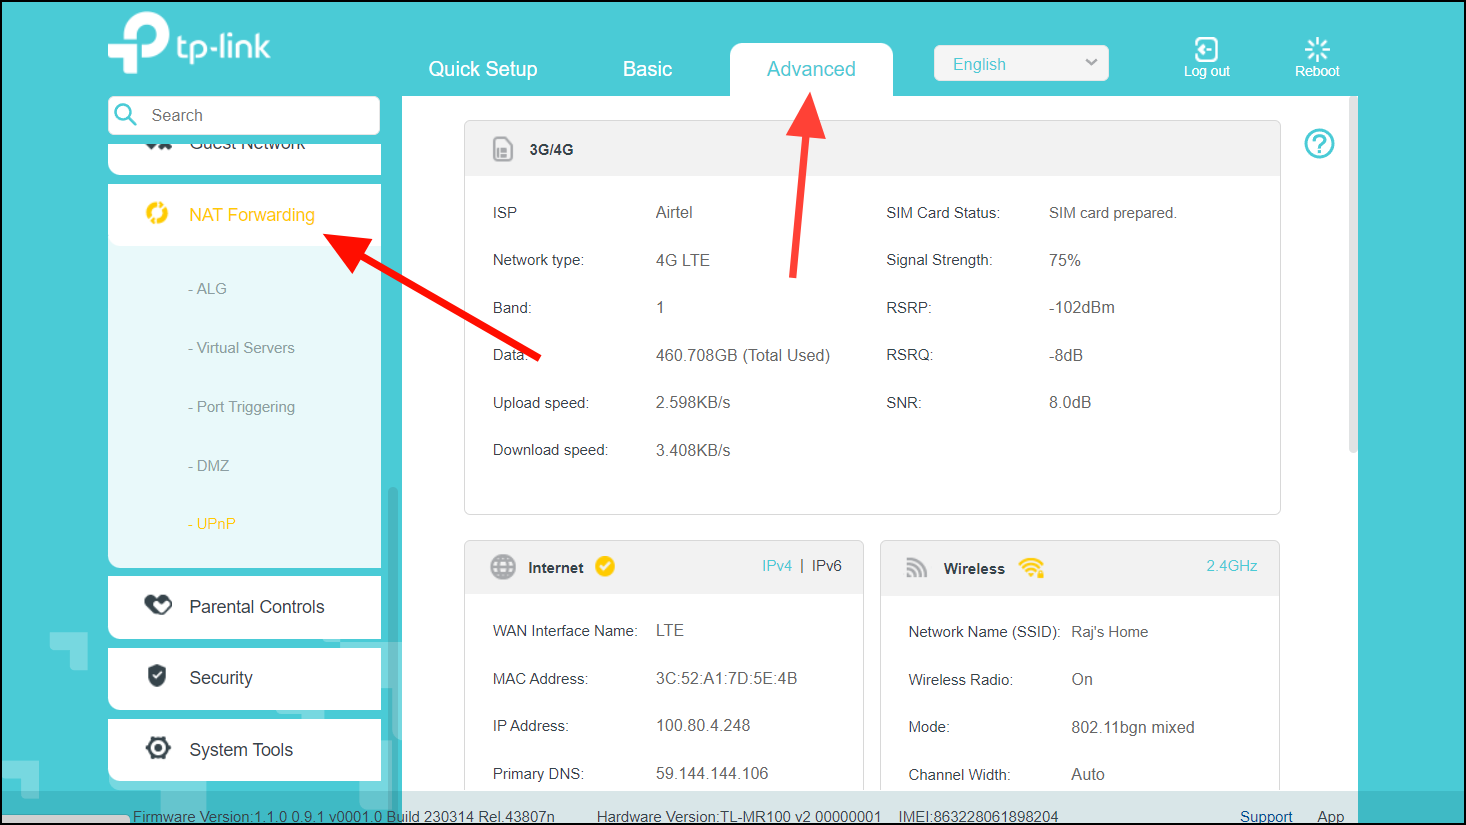1466x825 pixels.
Task: Click the Security shield icon
Action: (x=157, y=676)
